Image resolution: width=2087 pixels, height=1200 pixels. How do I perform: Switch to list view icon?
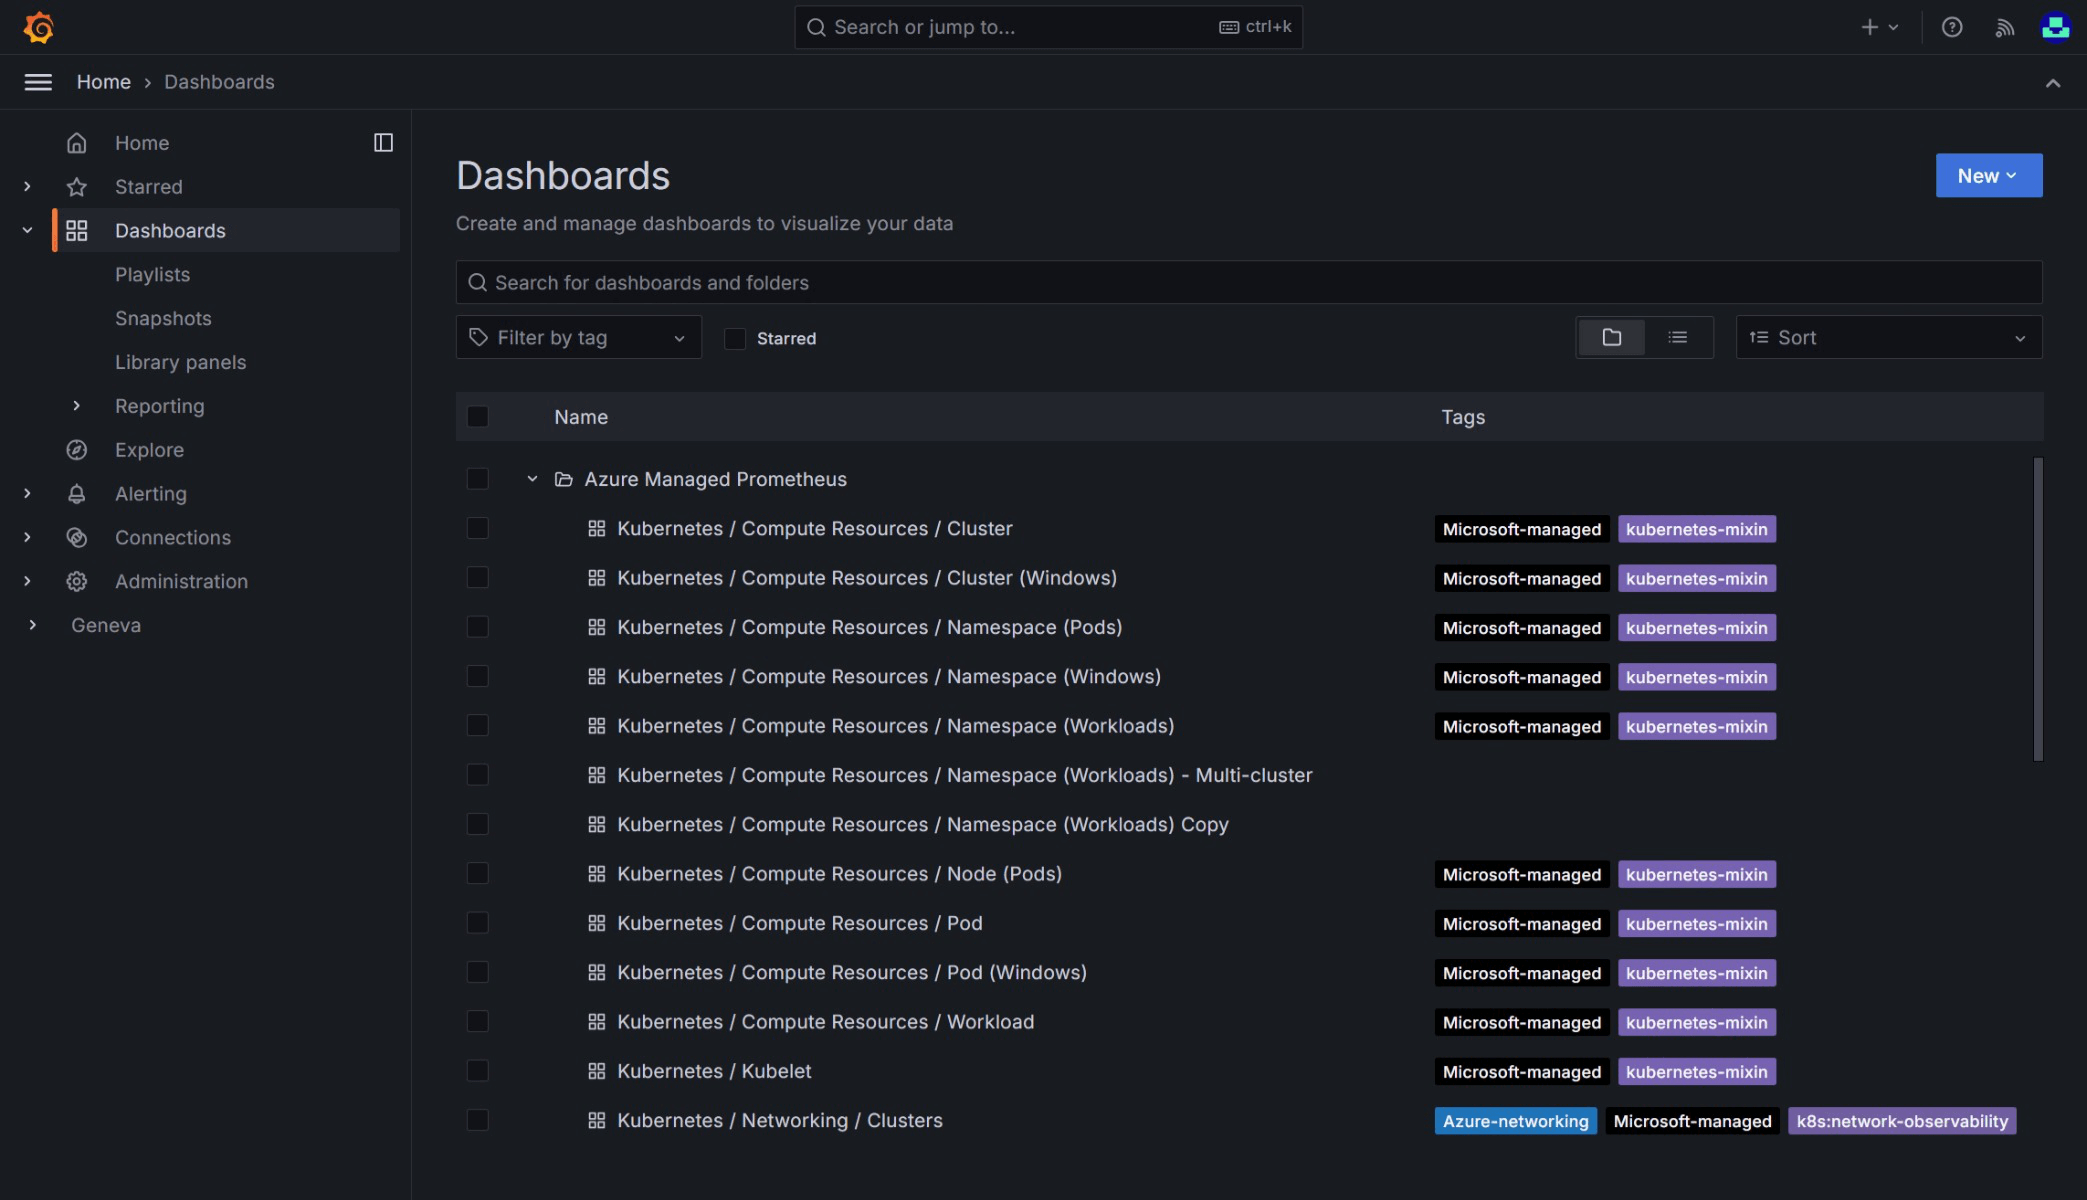pyautogui.click(x=1677, y=338)
